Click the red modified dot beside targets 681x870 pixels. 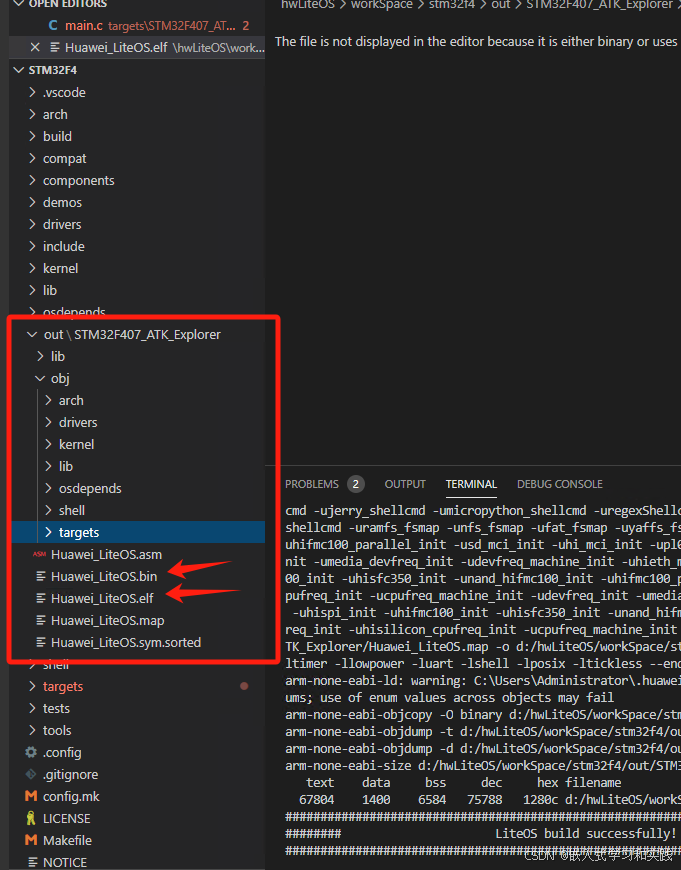point(244,686)
